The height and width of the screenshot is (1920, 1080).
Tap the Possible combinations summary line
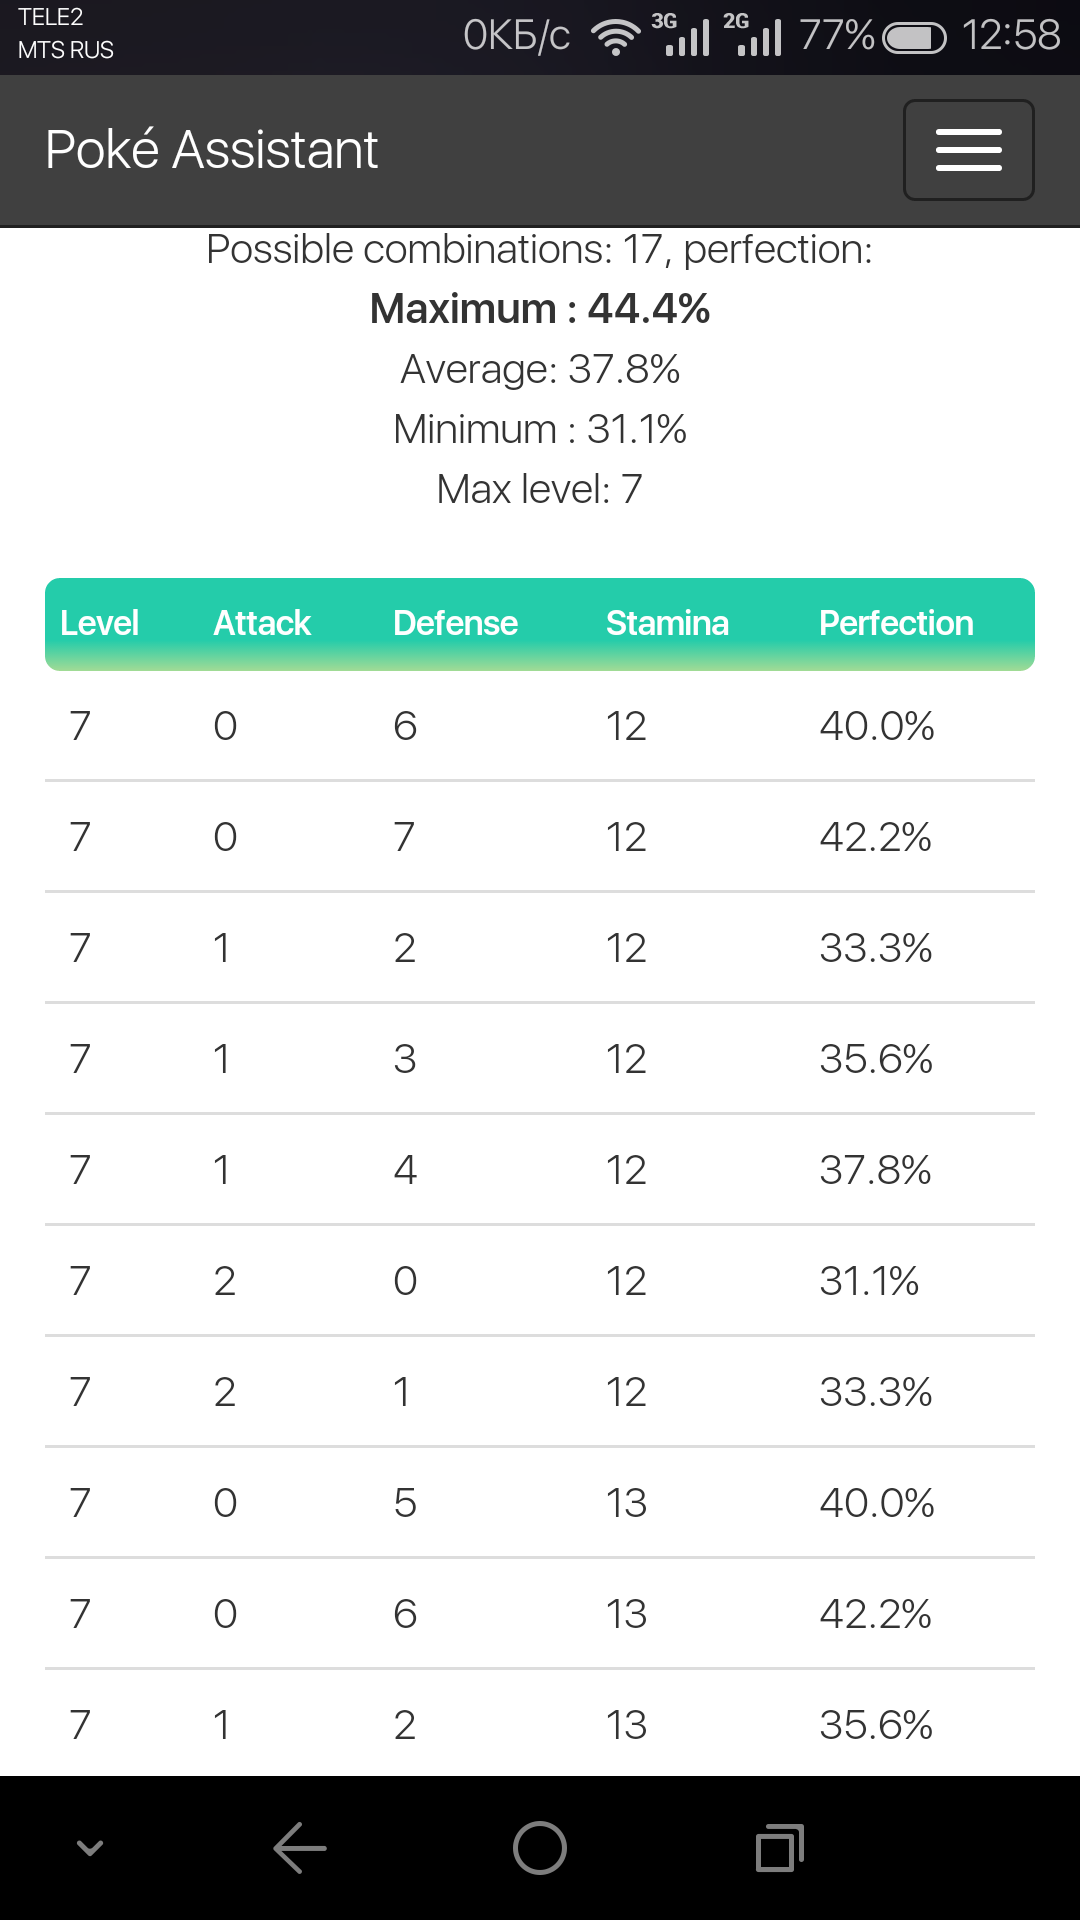[540, 250]
